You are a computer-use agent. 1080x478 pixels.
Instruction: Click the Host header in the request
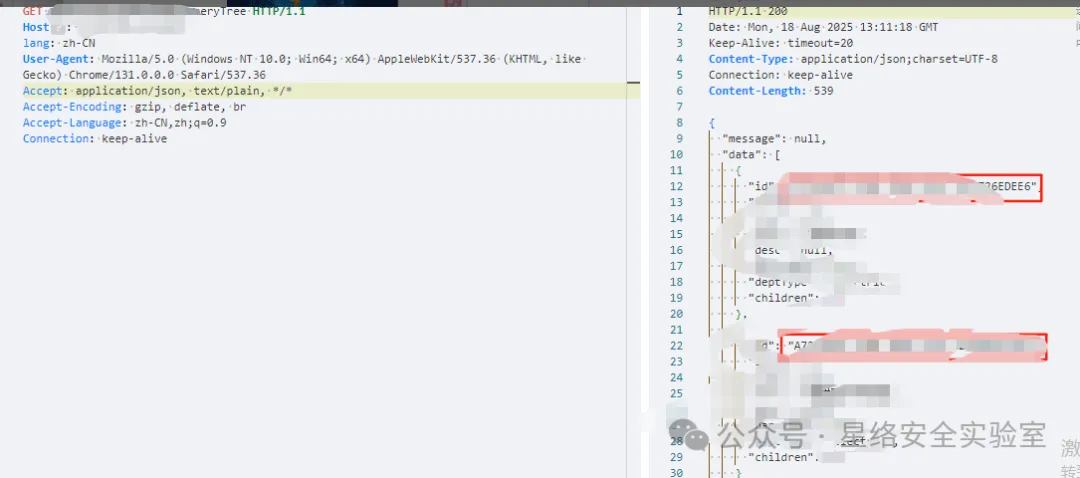36,27
